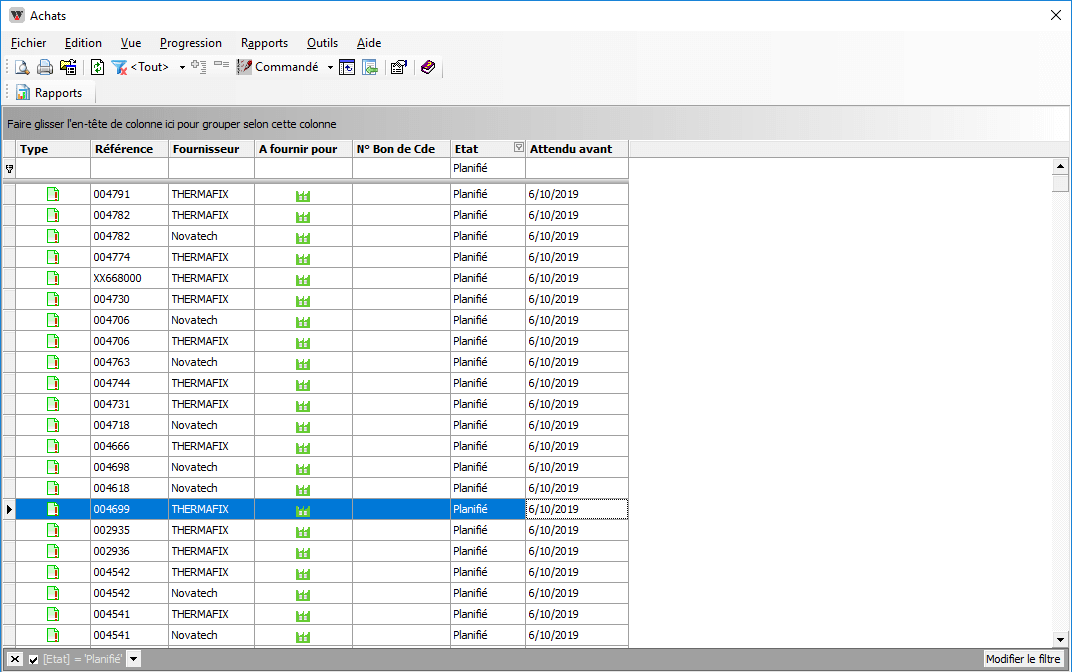
Task: Expand the Commandé dropdown arrow
Action: coord(330,68)
